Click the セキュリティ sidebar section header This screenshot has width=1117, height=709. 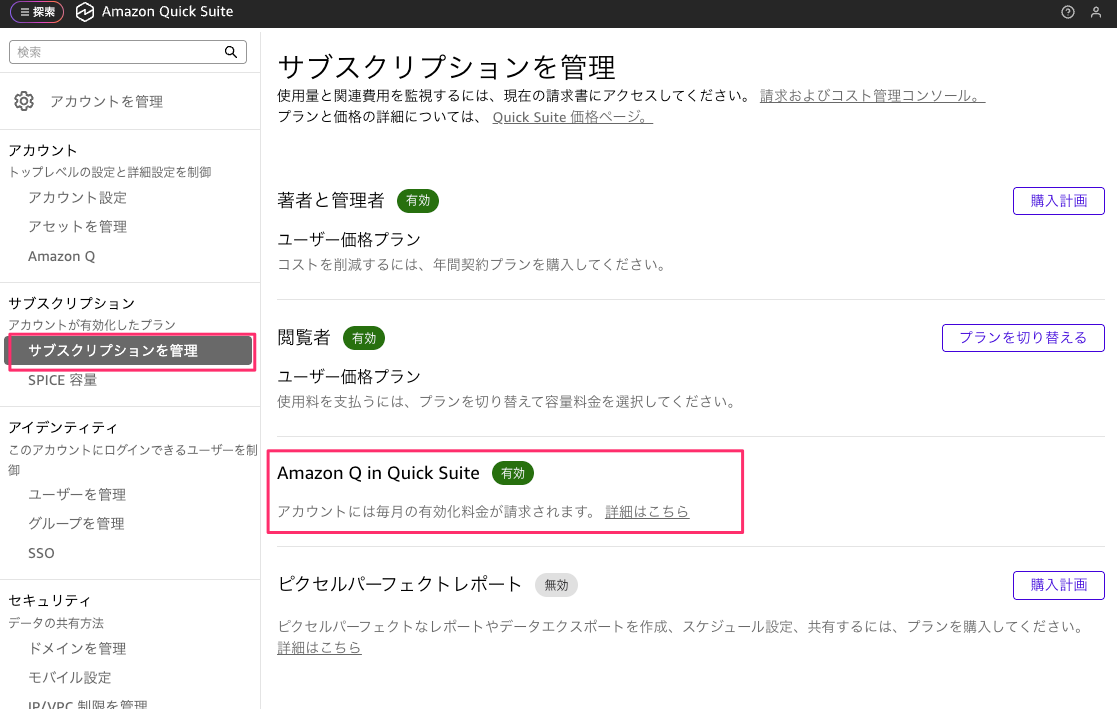pos(50,601)
